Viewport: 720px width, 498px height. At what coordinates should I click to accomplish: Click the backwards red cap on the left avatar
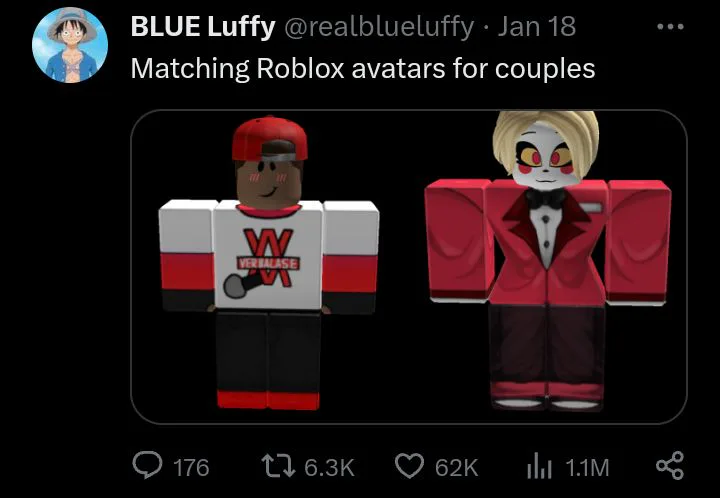coord(270,138)
